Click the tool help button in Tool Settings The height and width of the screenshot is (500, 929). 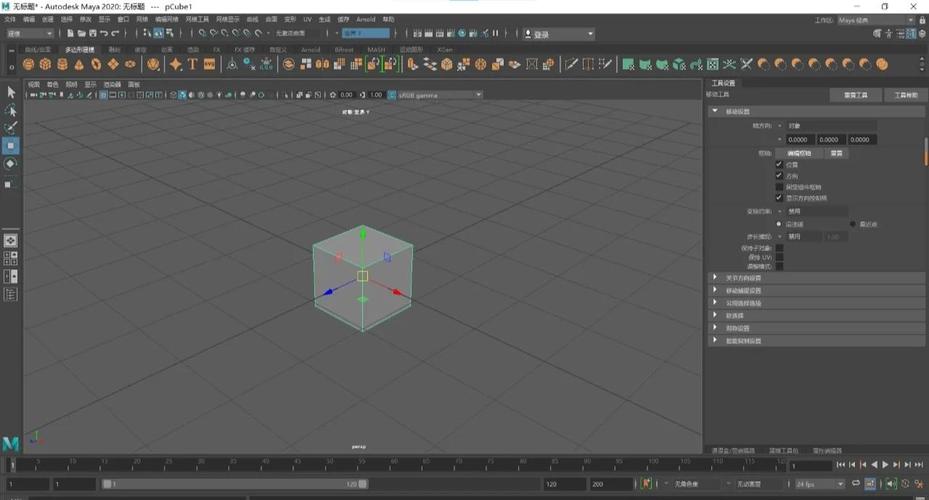coord(904,95)
